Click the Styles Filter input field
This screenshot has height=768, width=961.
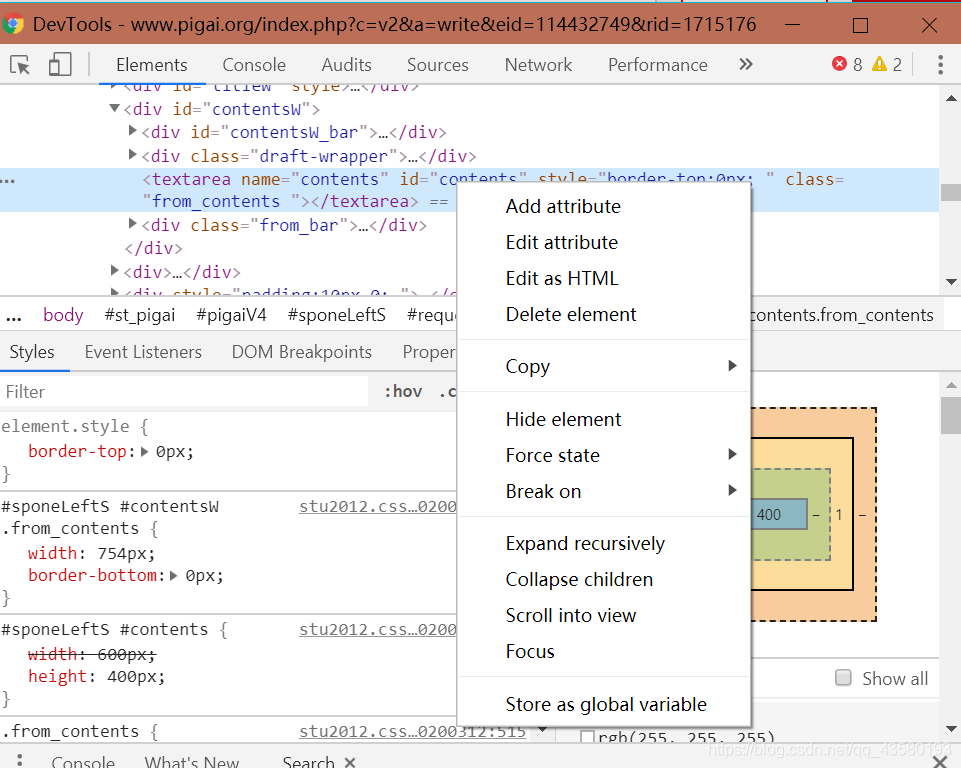pos(184,392)
